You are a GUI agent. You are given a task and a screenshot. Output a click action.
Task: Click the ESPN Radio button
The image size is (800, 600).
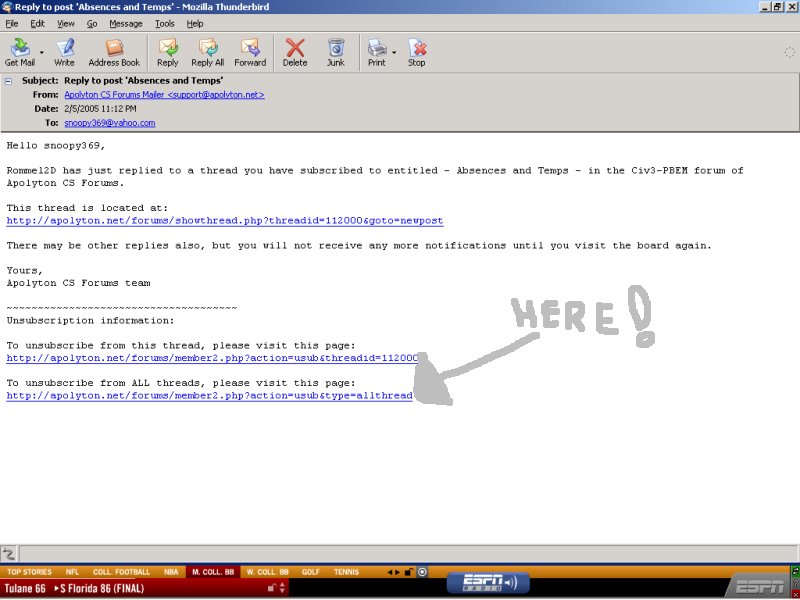click(x=488, y=583)
